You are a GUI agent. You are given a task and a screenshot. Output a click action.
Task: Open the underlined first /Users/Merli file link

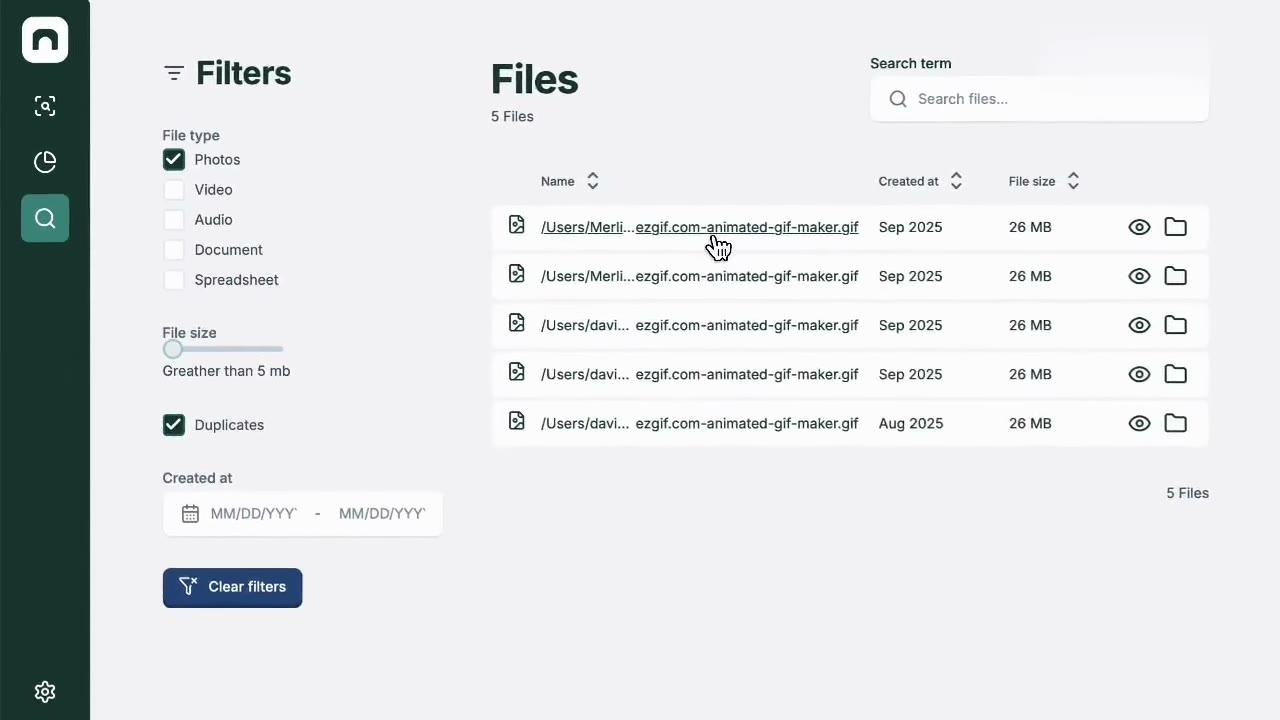(699, 227)
